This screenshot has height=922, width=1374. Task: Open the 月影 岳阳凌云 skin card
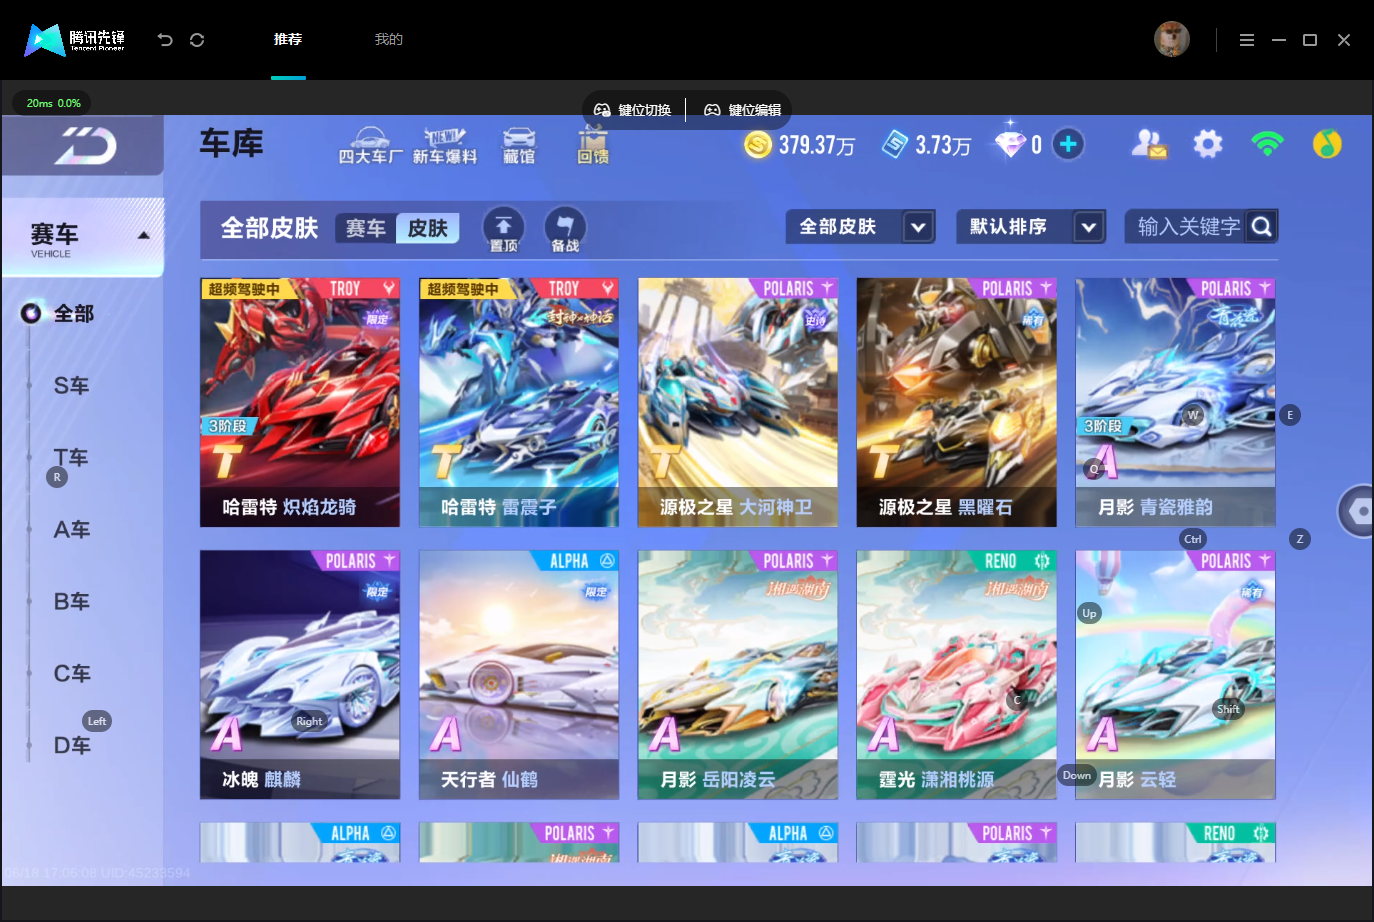coord(738,675)
